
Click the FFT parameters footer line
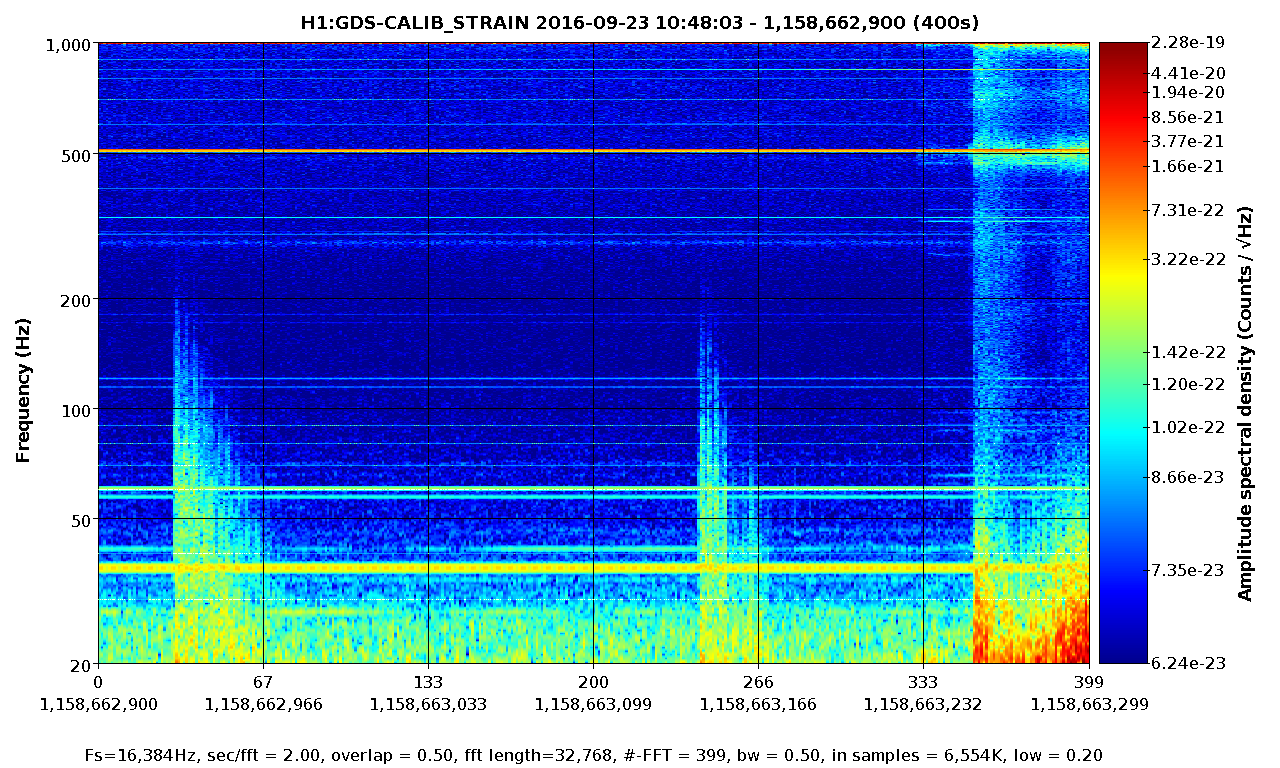pyautogui.click(x=594, y=755)
